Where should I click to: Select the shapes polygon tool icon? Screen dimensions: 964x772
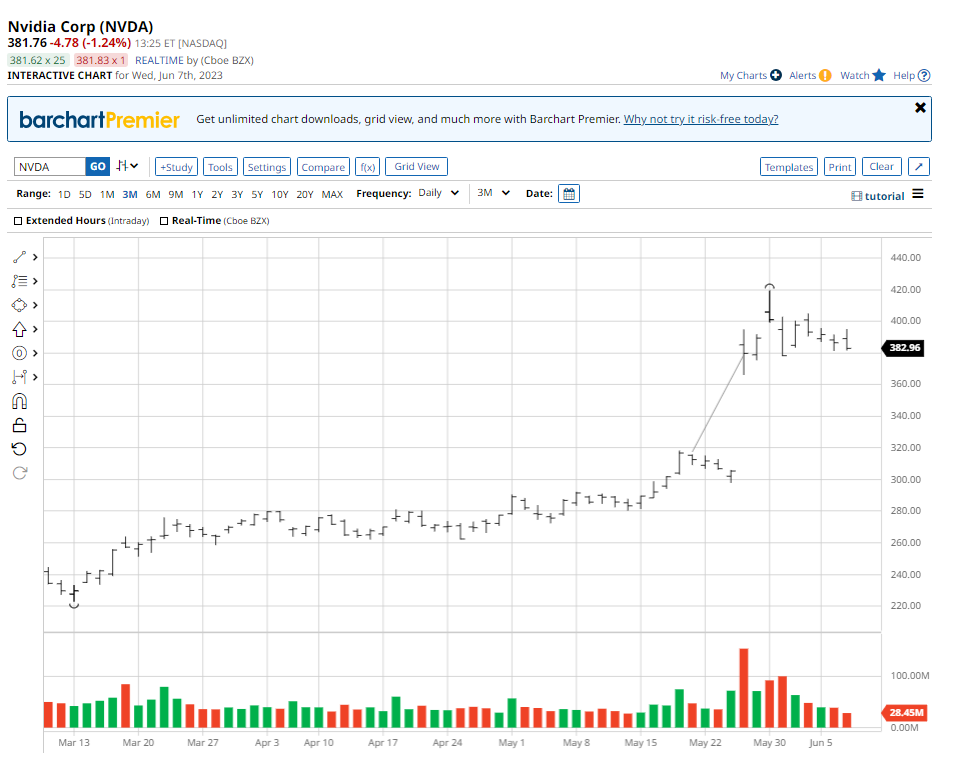(19, 305)
